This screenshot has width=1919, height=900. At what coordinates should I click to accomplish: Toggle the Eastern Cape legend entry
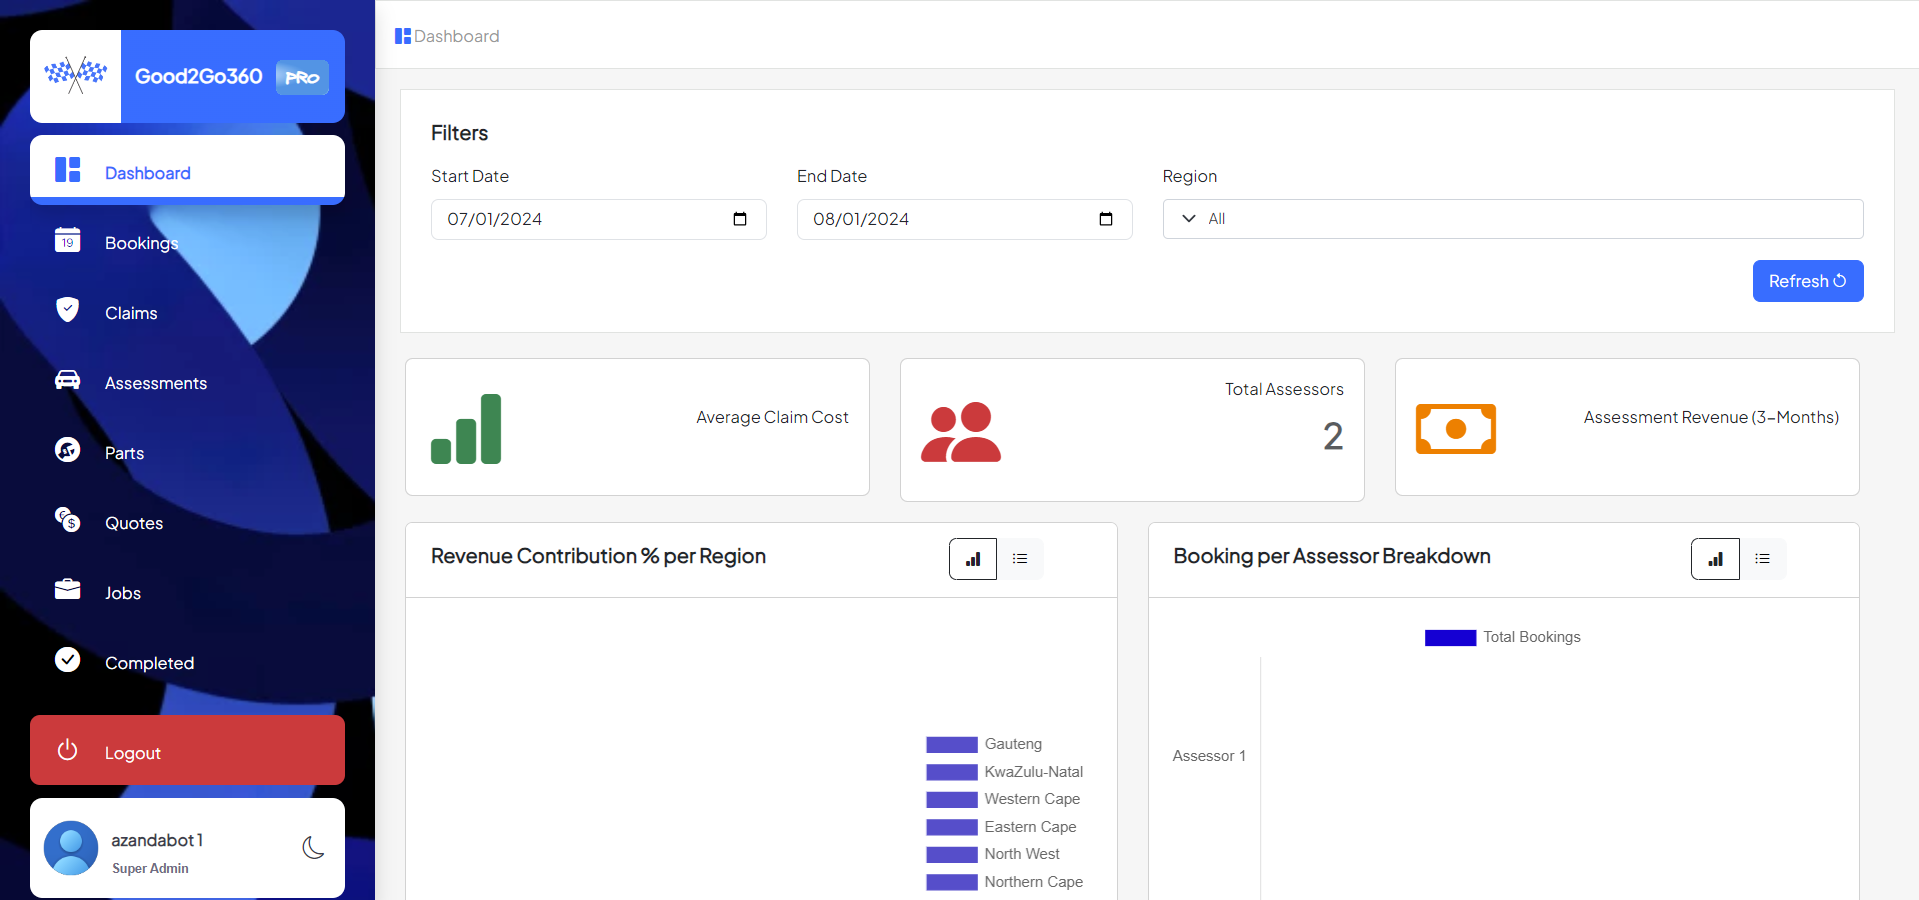tap(1001, 827)
